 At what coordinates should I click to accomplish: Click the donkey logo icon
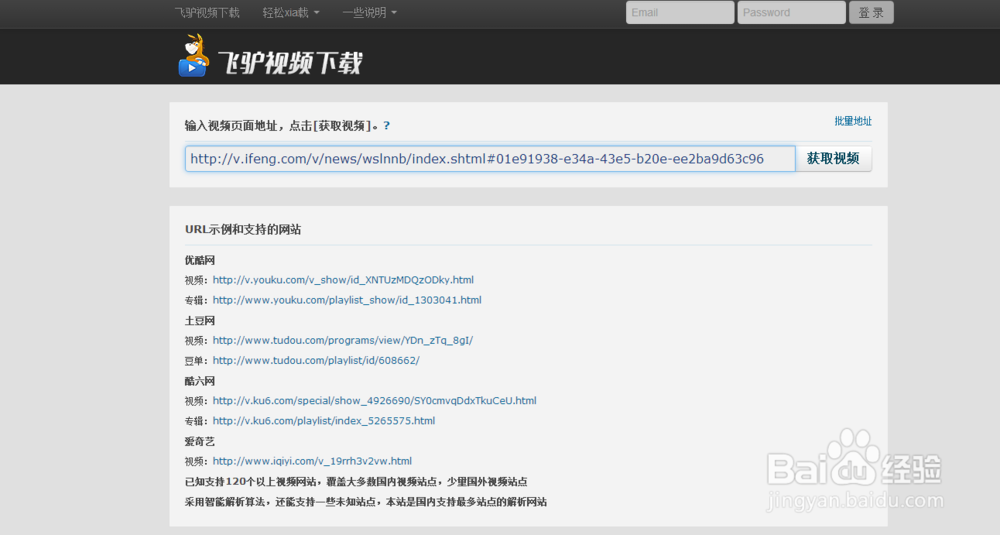click(x=193, y=55)
